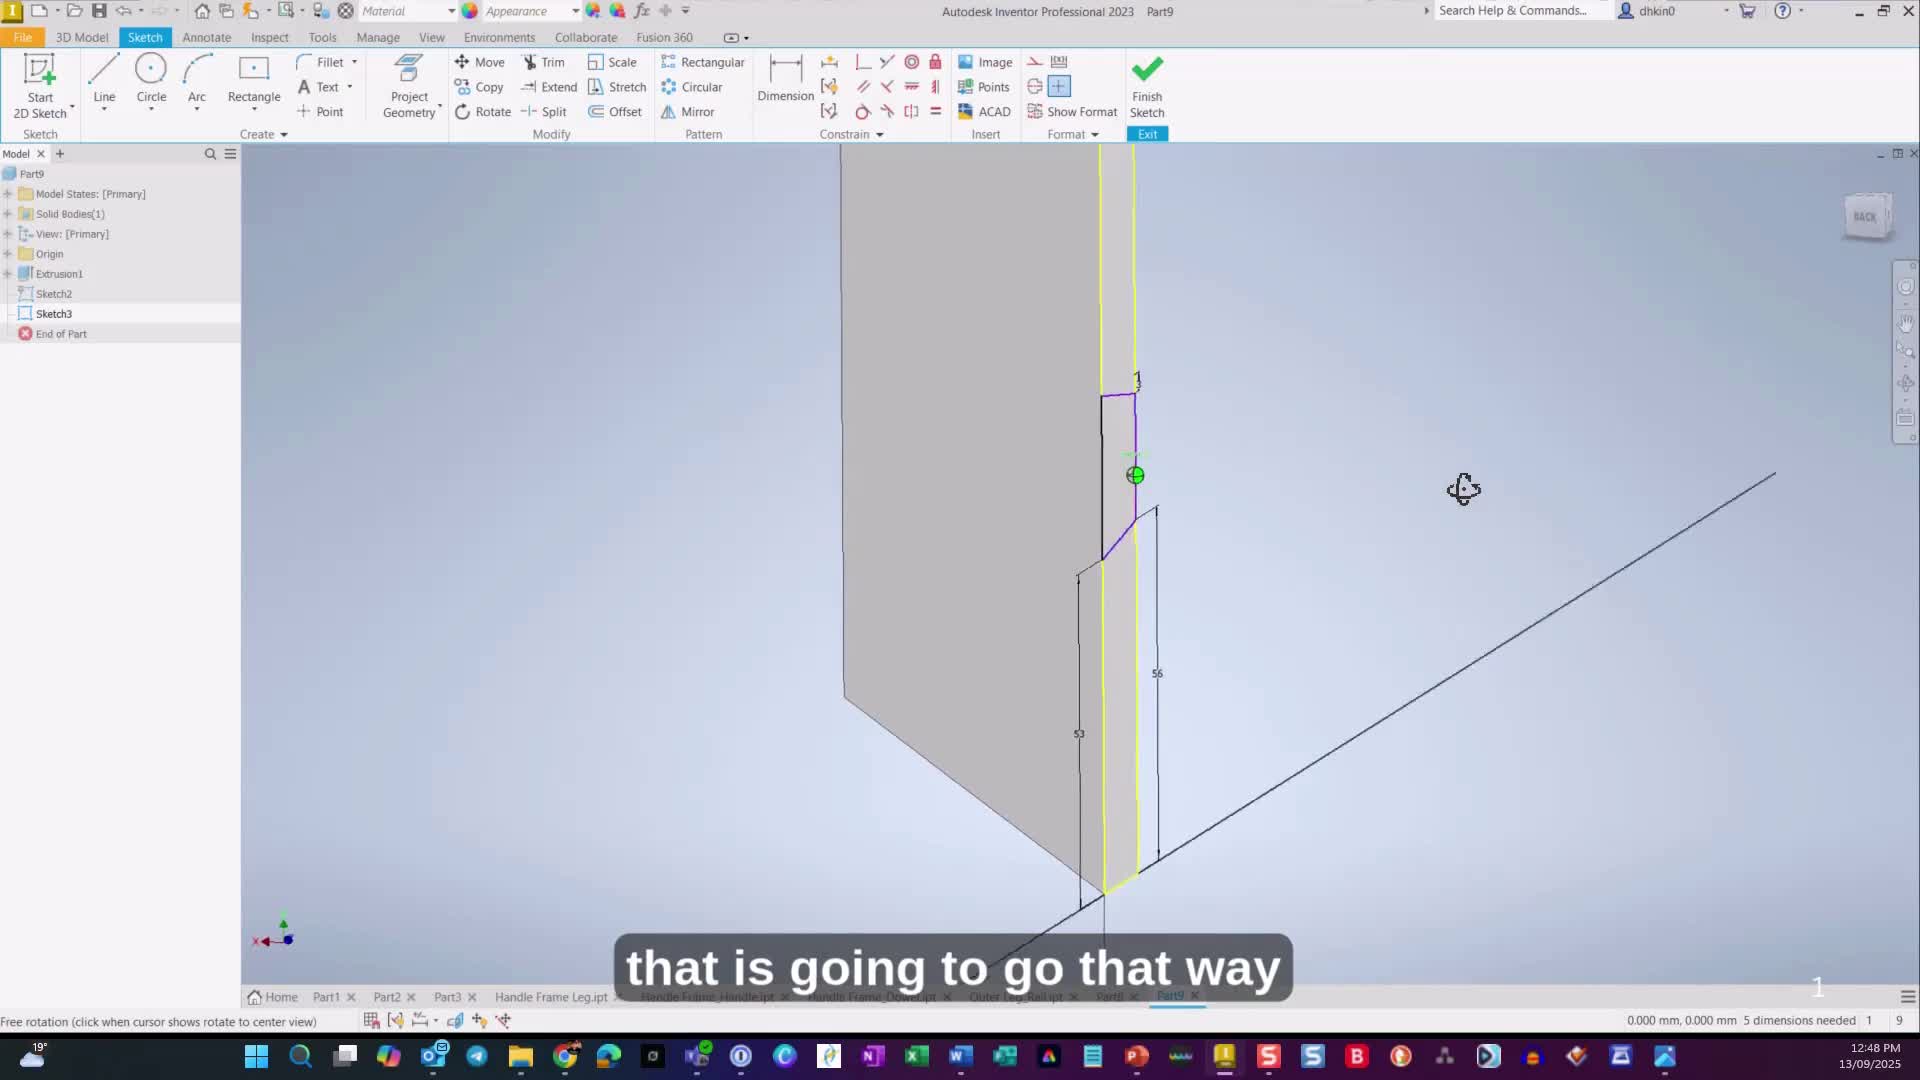Select the Offset tool

pos(615,112)
